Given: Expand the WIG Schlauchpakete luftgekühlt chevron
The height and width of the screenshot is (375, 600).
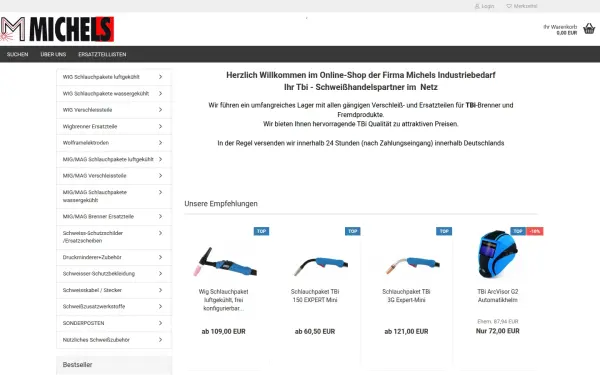Looking at the screenshot, I should tap(160, 77).
